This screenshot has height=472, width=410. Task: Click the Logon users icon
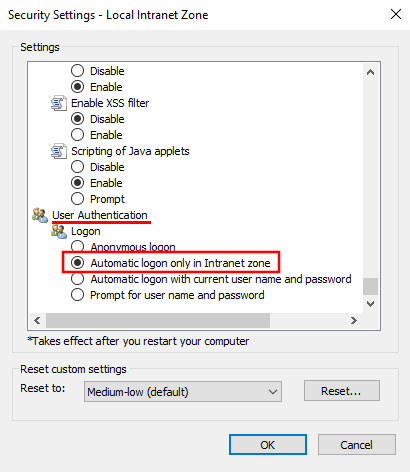click(x=59, y=231)
